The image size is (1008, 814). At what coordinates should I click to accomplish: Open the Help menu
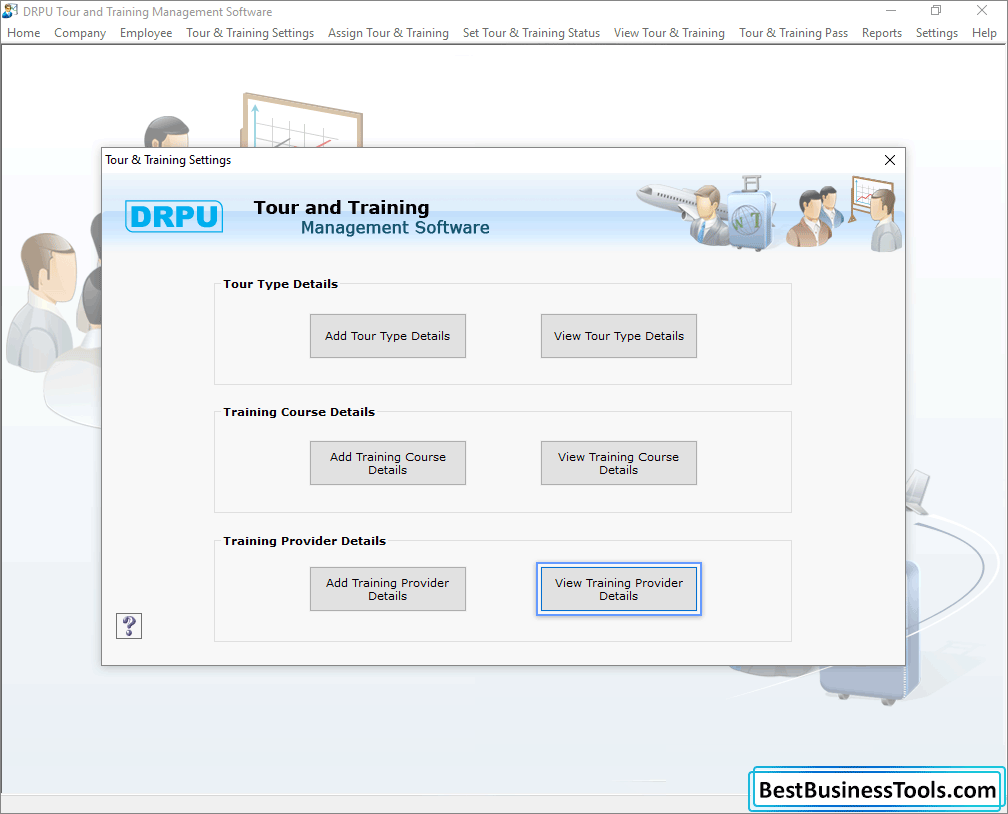coord(984,33)
